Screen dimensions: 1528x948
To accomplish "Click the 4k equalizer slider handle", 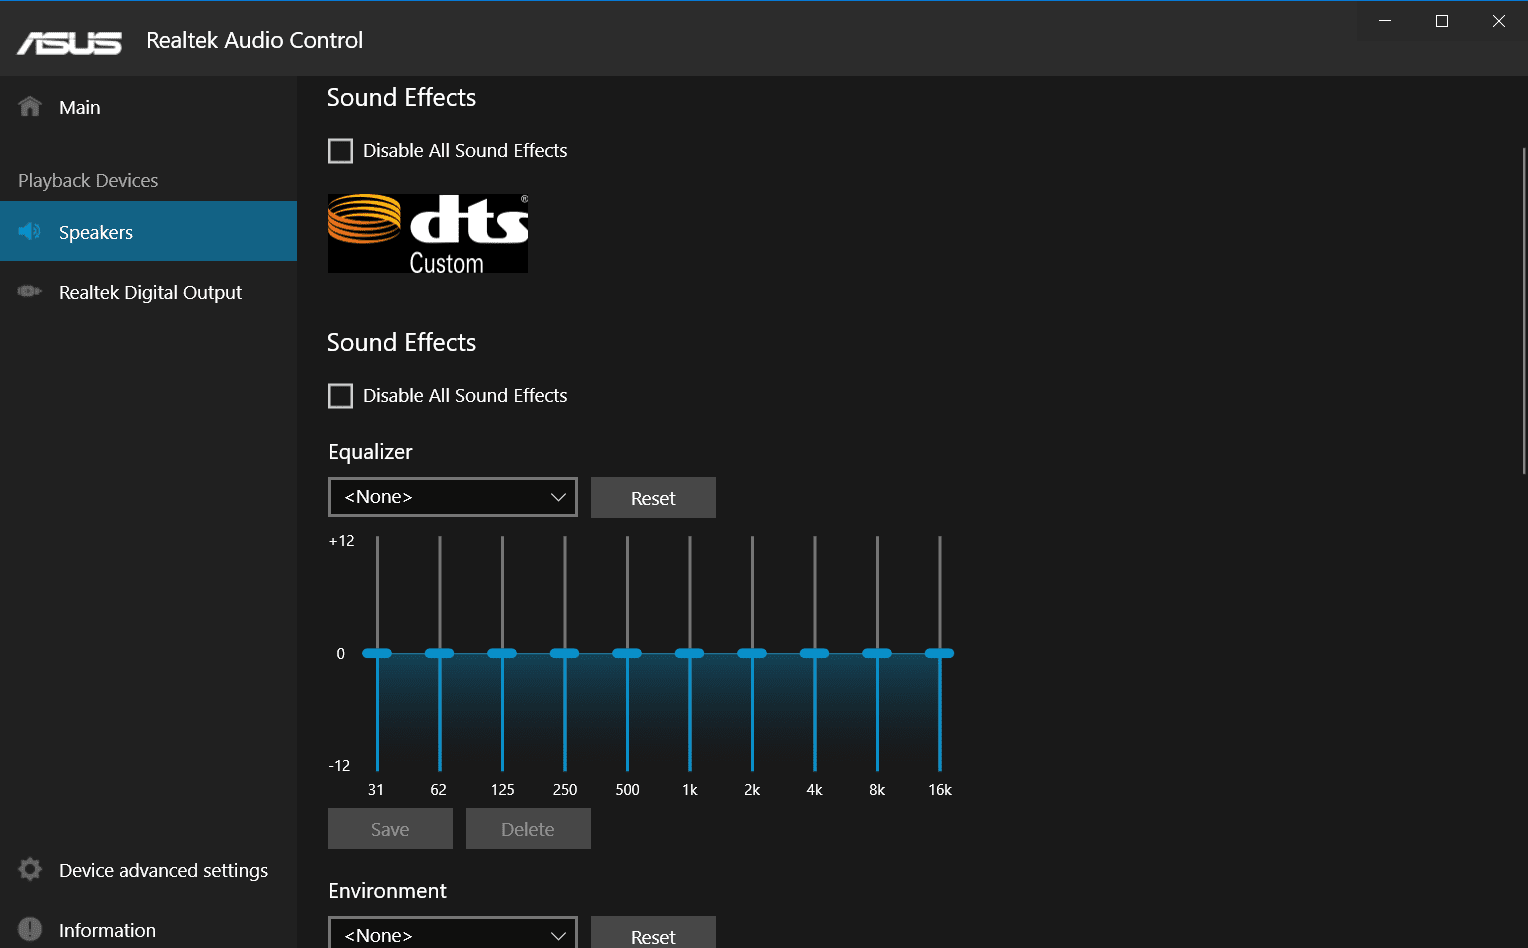I will click(815, 653).
